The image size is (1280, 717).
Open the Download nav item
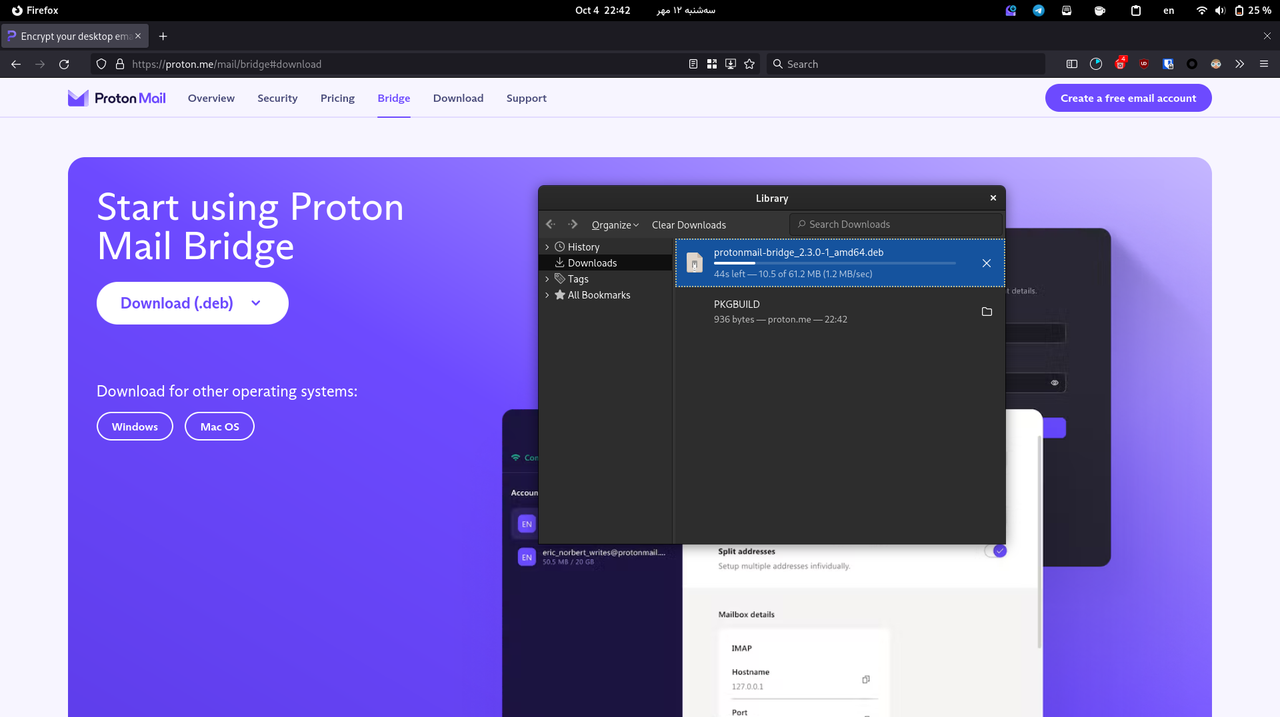click(458, 98)
